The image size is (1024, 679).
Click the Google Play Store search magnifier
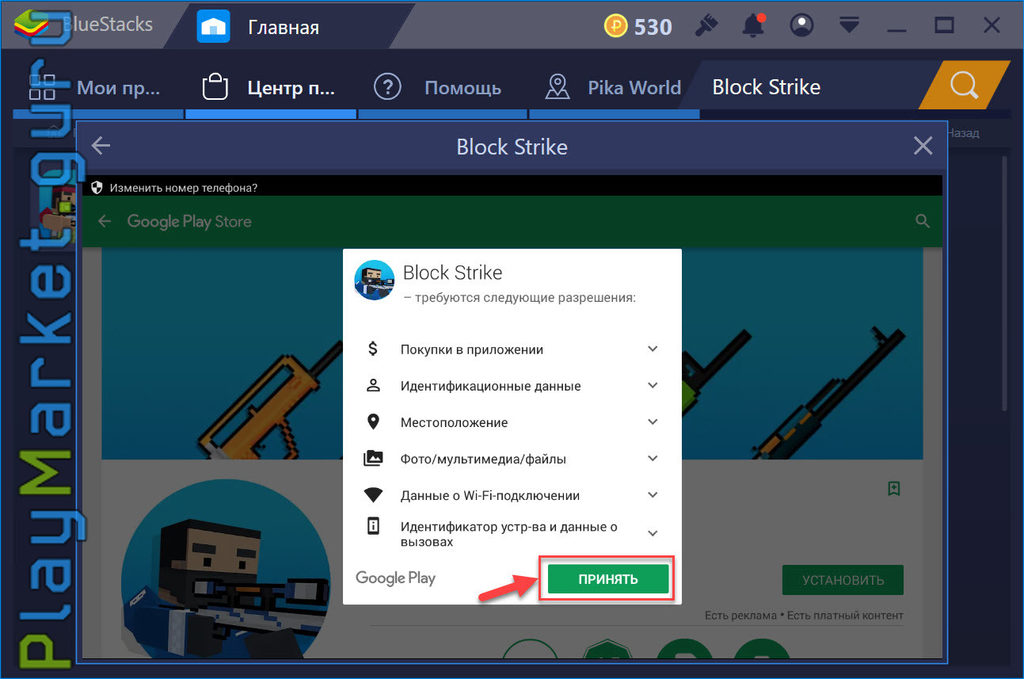(922, 221)
